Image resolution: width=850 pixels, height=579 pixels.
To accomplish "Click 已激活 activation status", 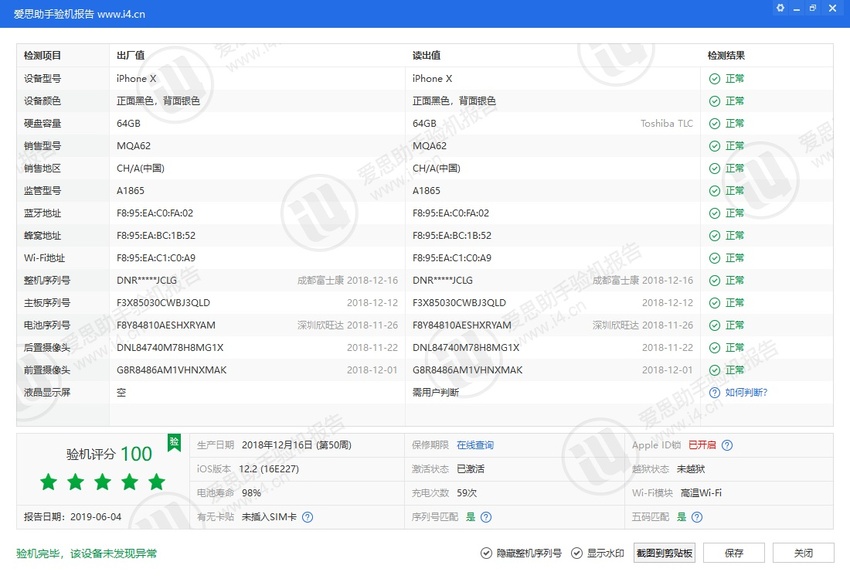I will (471, 469).
